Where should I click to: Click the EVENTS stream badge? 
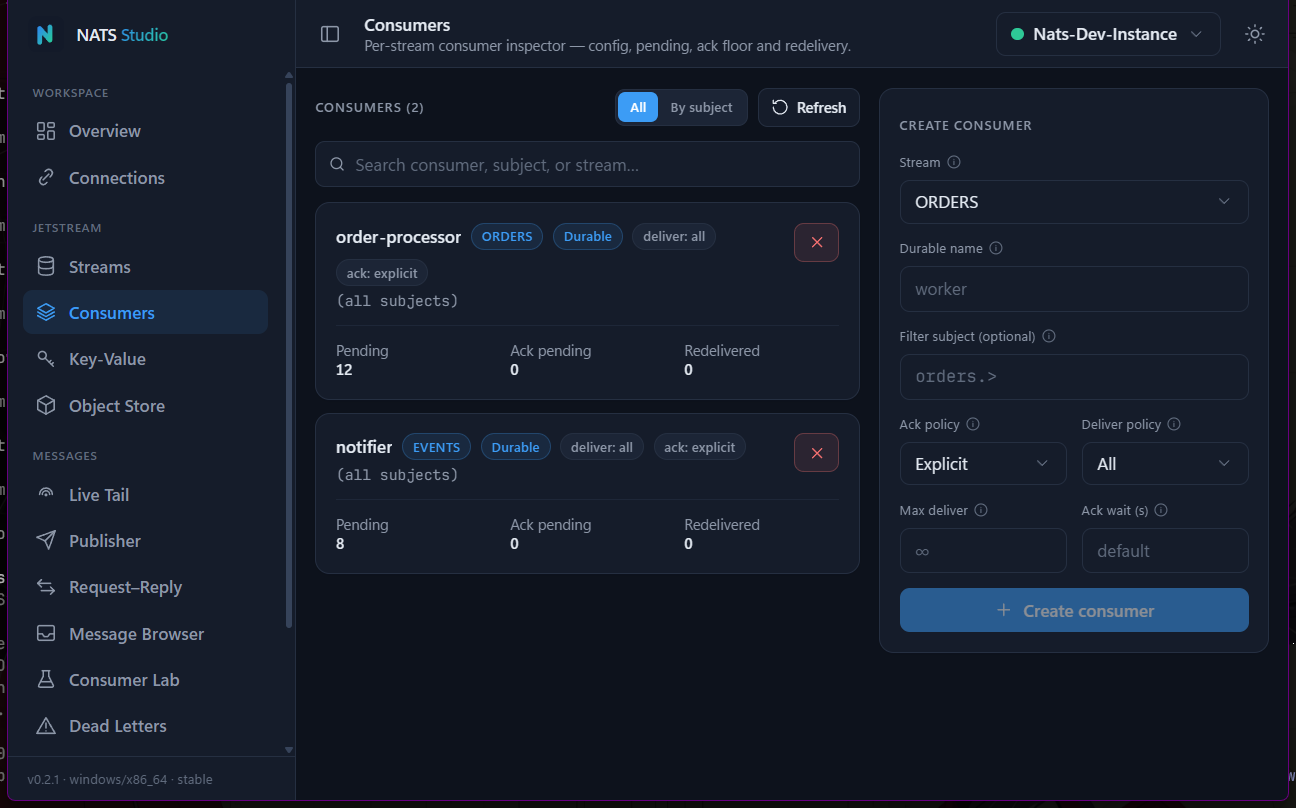pos(437,447)
